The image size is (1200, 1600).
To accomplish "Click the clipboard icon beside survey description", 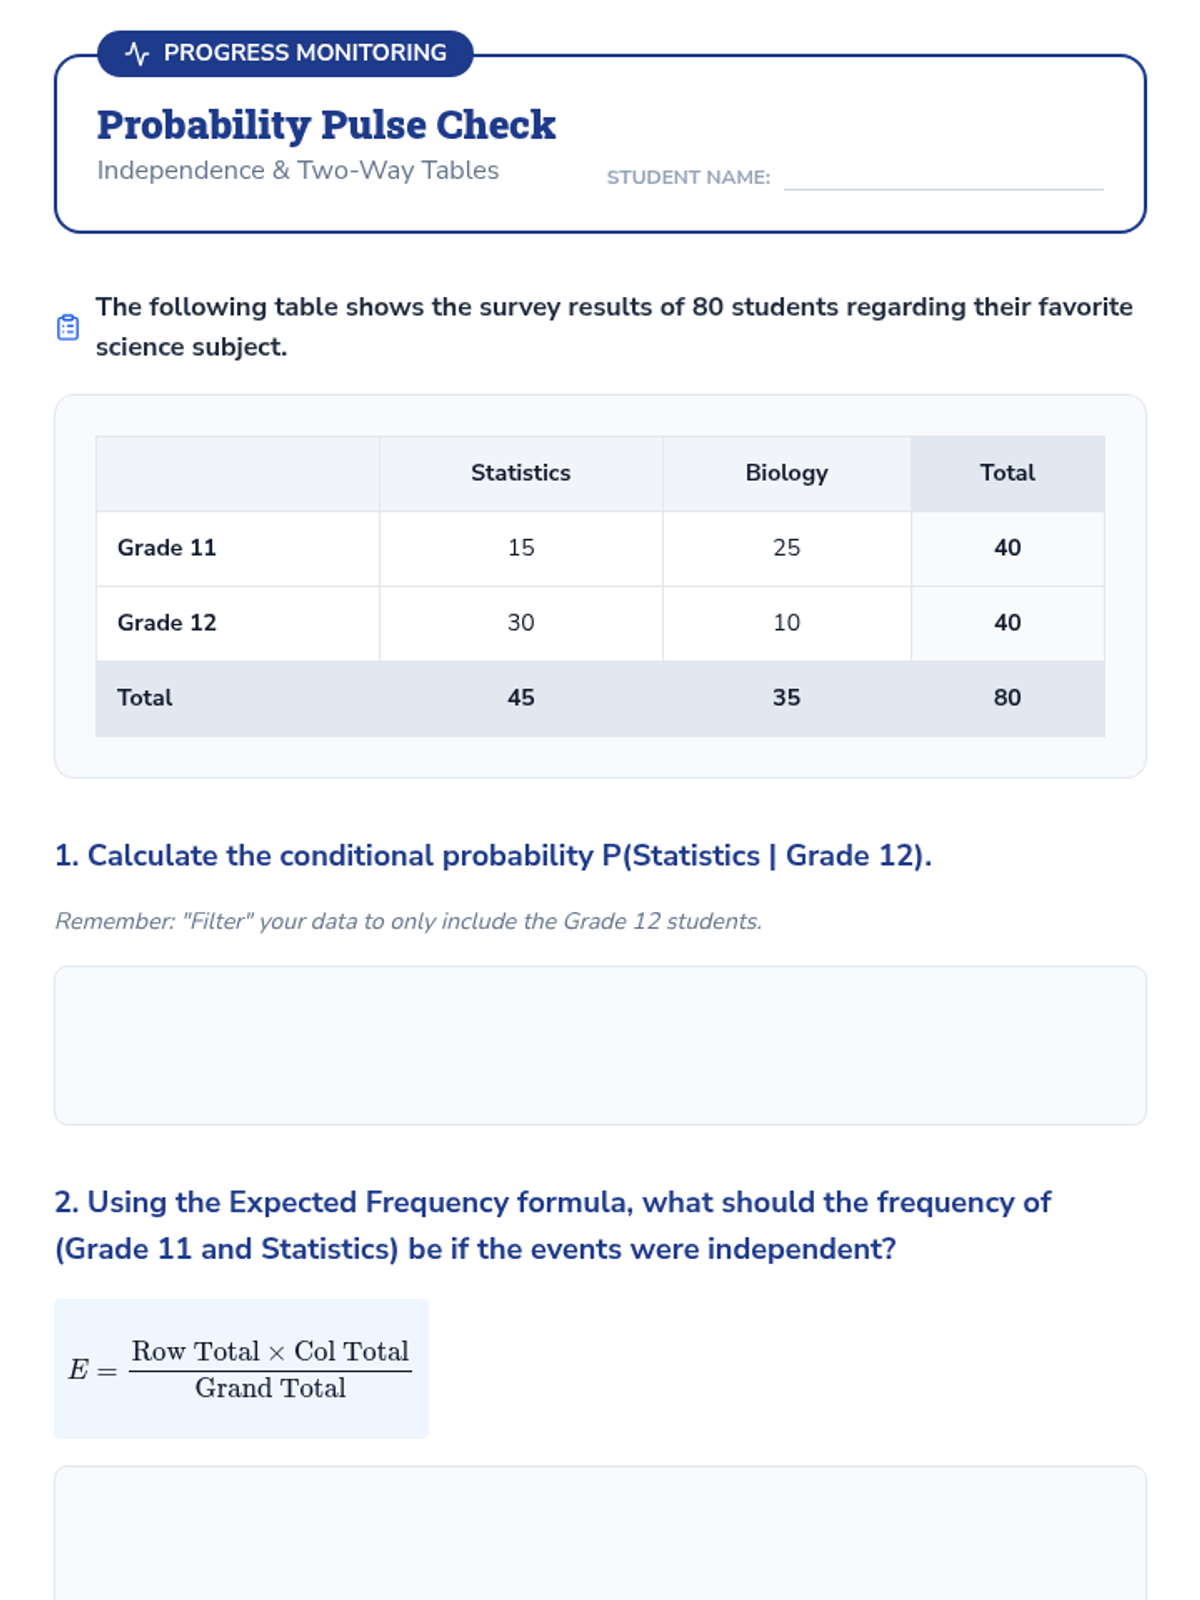I will [x=68, y=327].
